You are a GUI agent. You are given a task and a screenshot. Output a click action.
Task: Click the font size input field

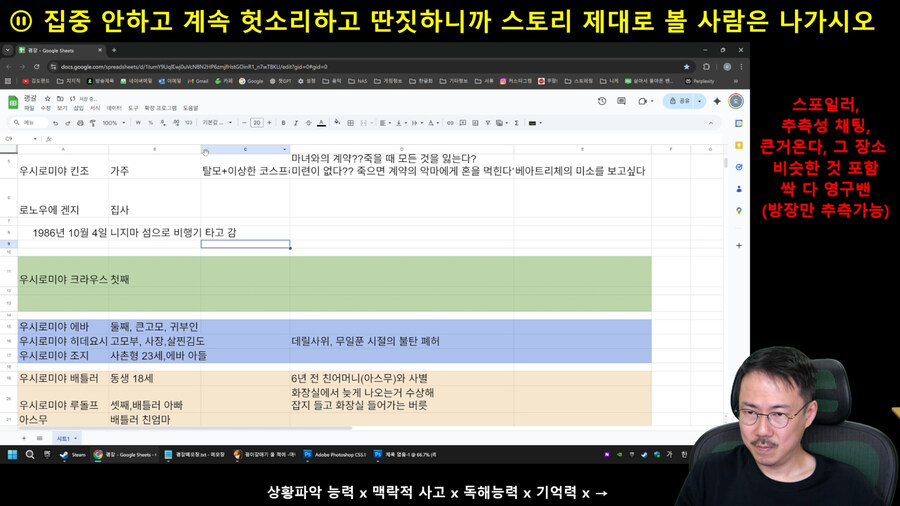tap(257, 123)
